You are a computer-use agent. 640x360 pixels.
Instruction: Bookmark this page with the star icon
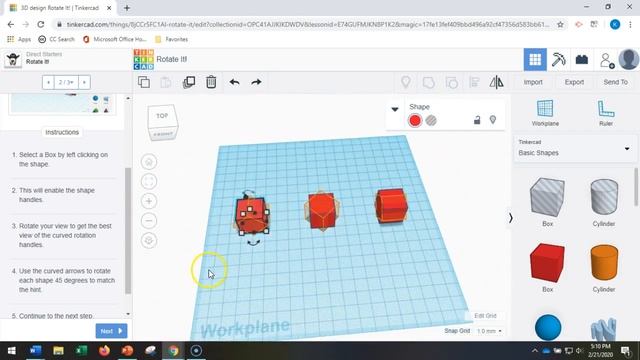(x=560, y=24)
